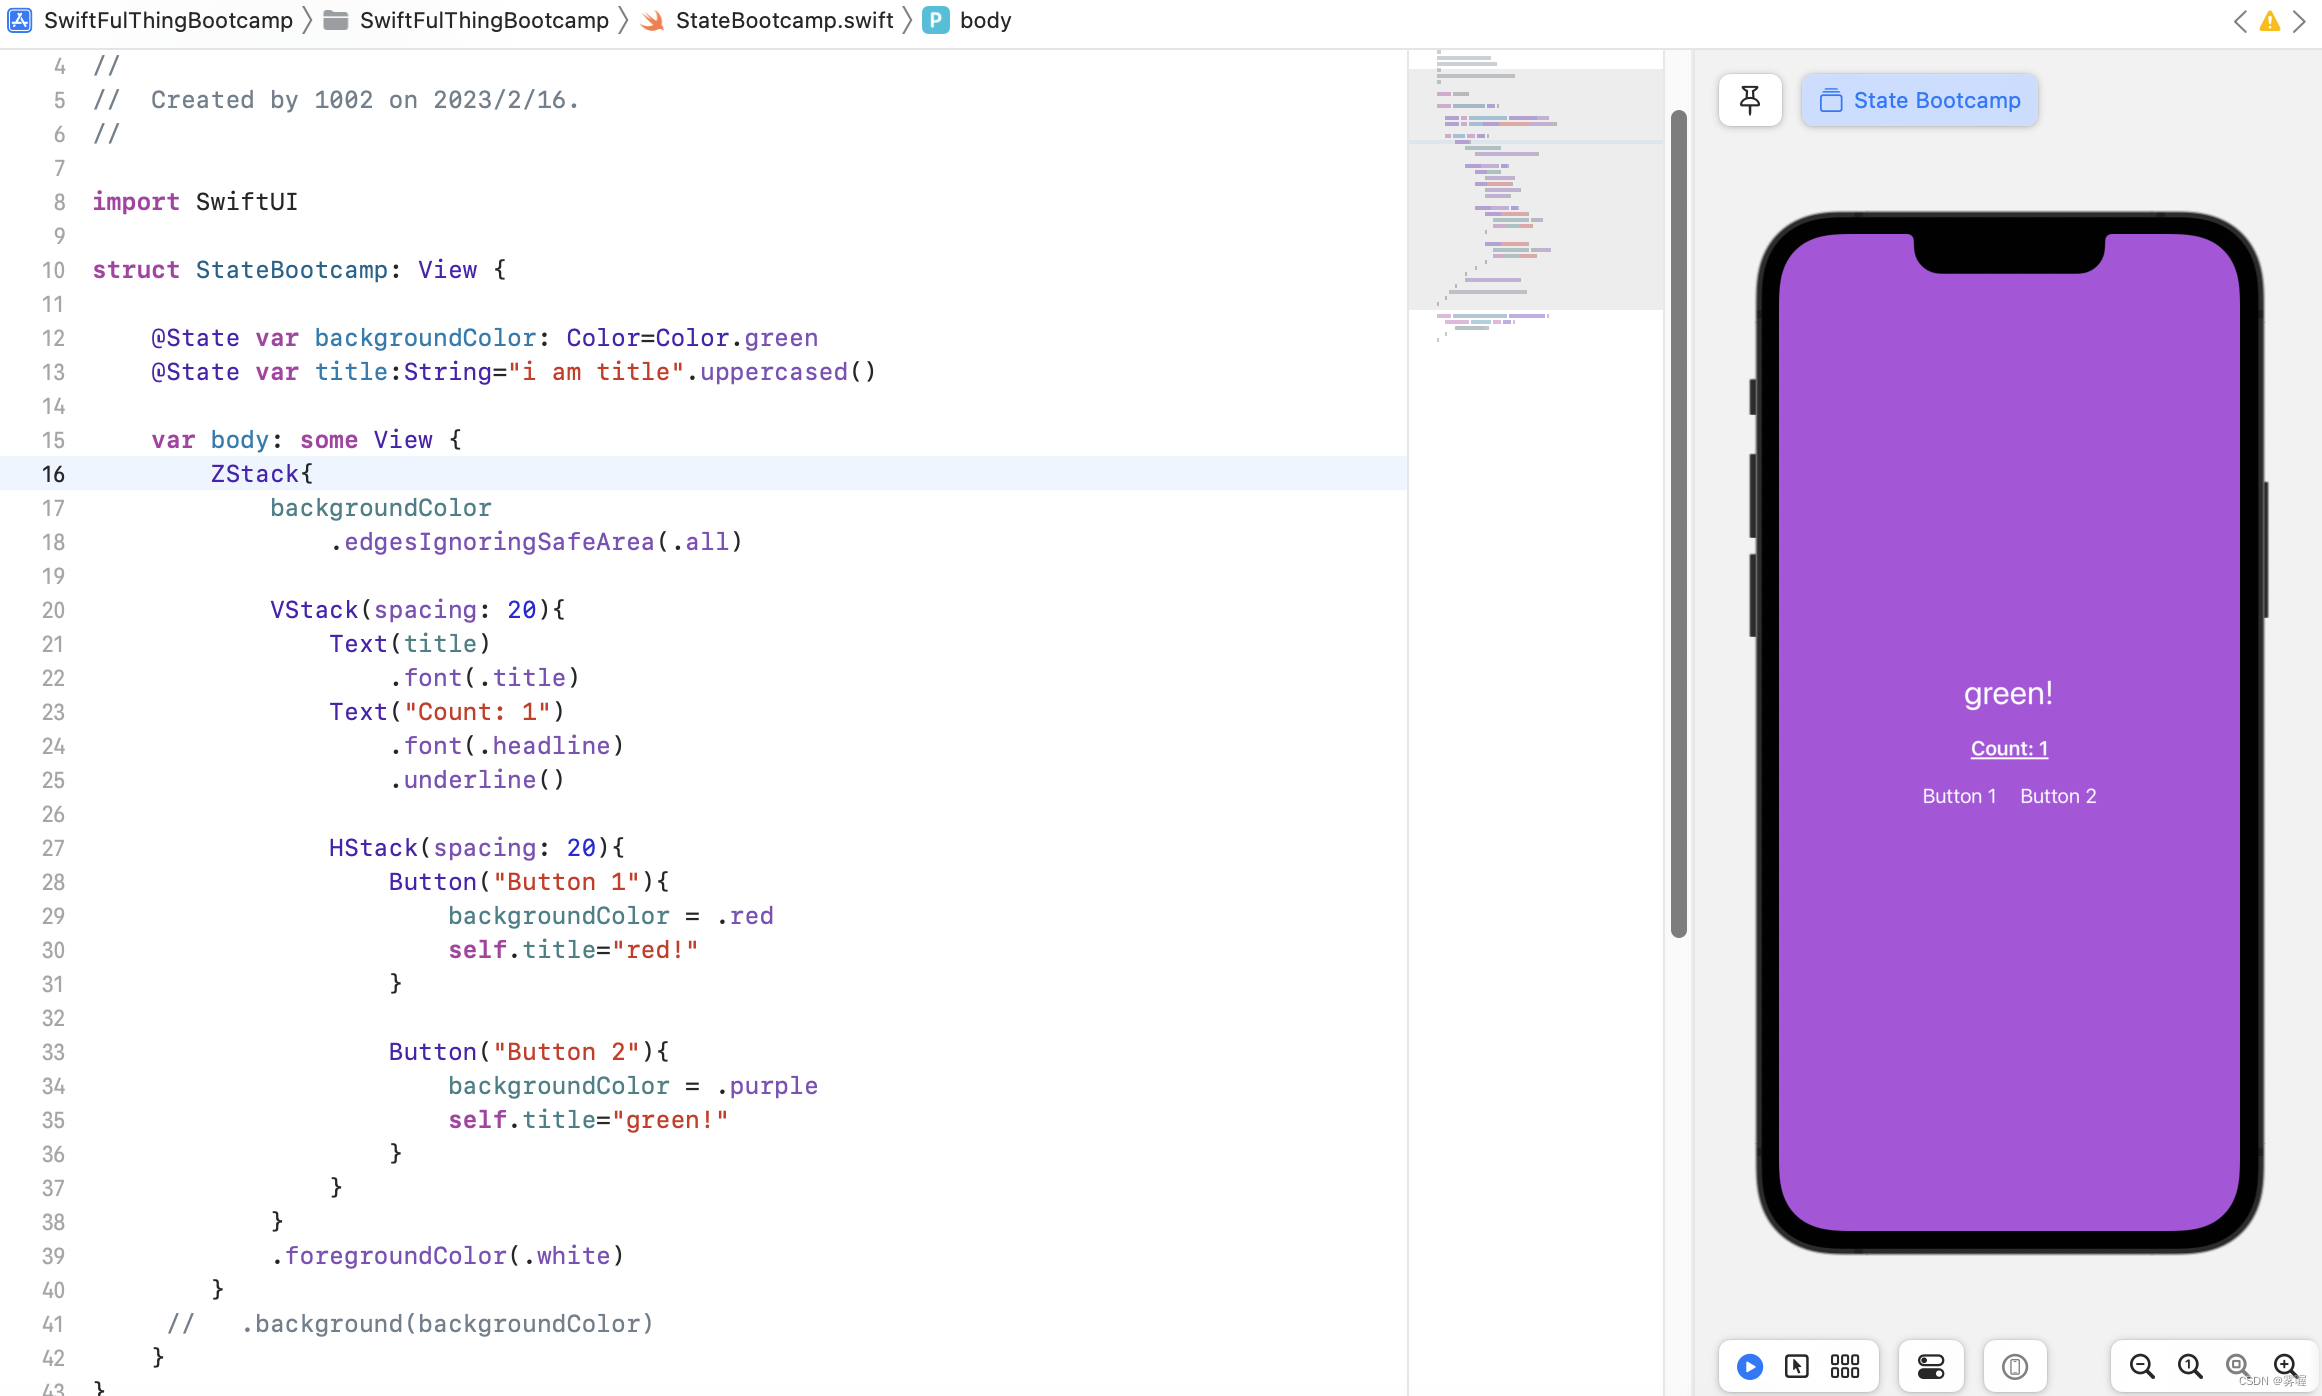
Task: Tap Button 1 in the preview
Action: (x=1958, y=796)
